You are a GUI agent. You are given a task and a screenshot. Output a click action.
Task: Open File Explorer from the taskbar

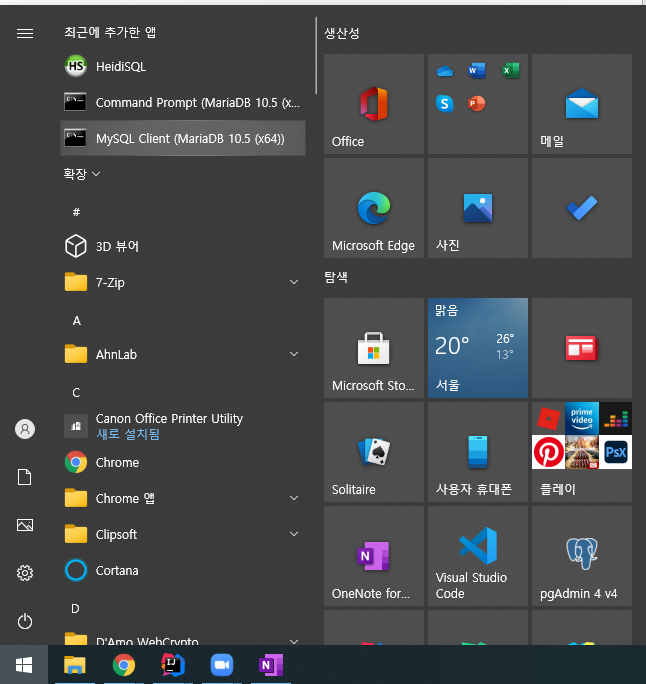pyautogui.click(x=75, y=665)
